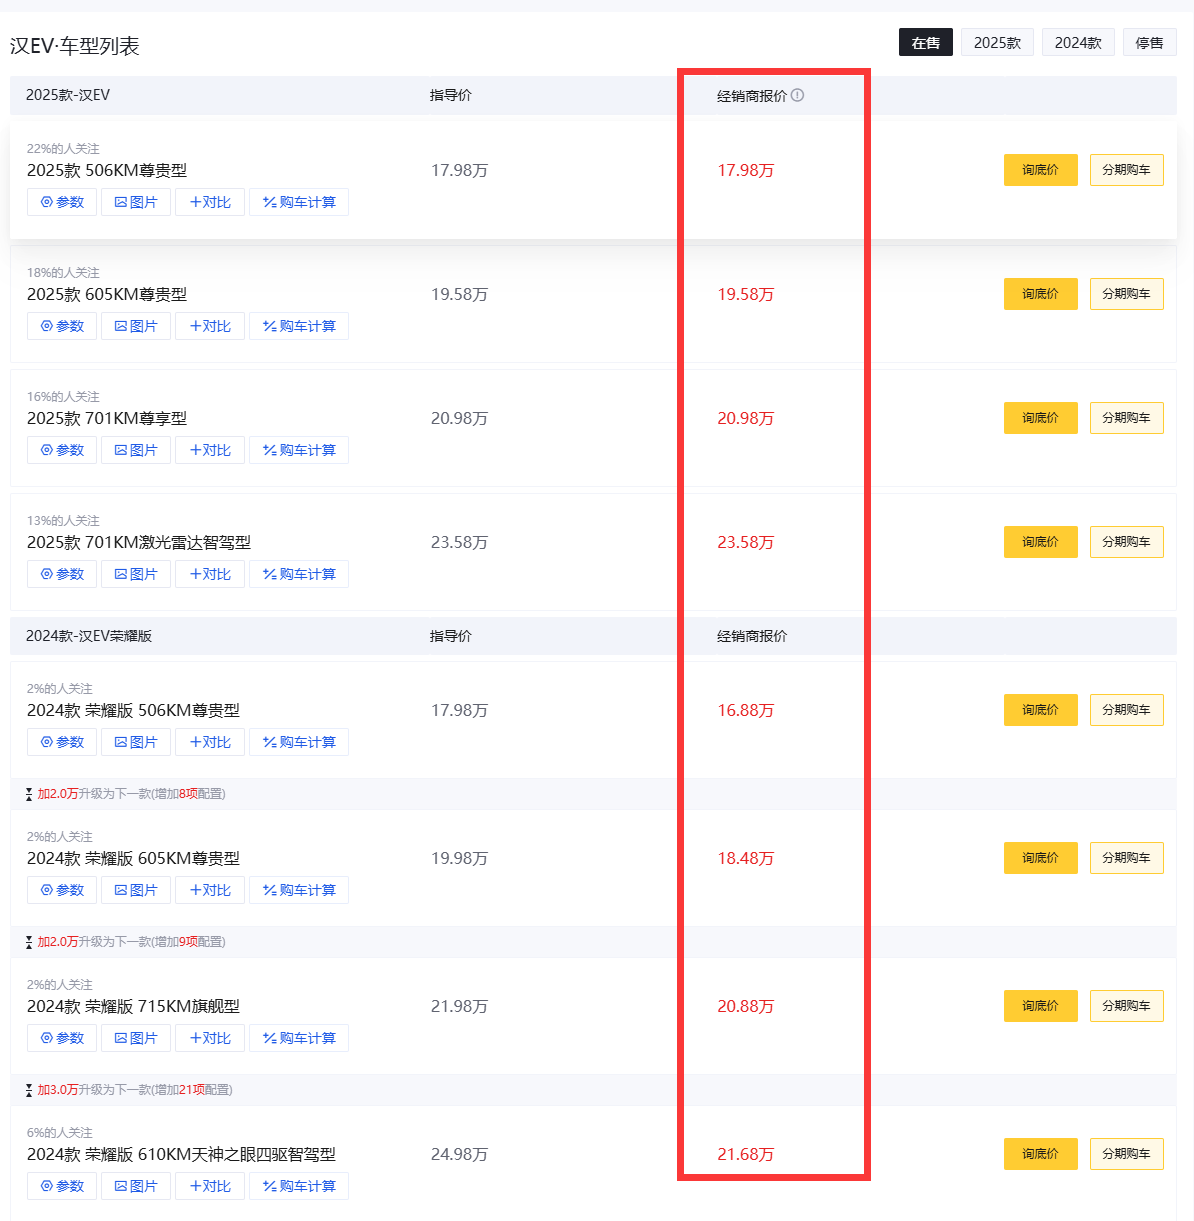Click the dealer price 16.88万
This screenshot has width=1194, height=1221.
coord(745,710)
